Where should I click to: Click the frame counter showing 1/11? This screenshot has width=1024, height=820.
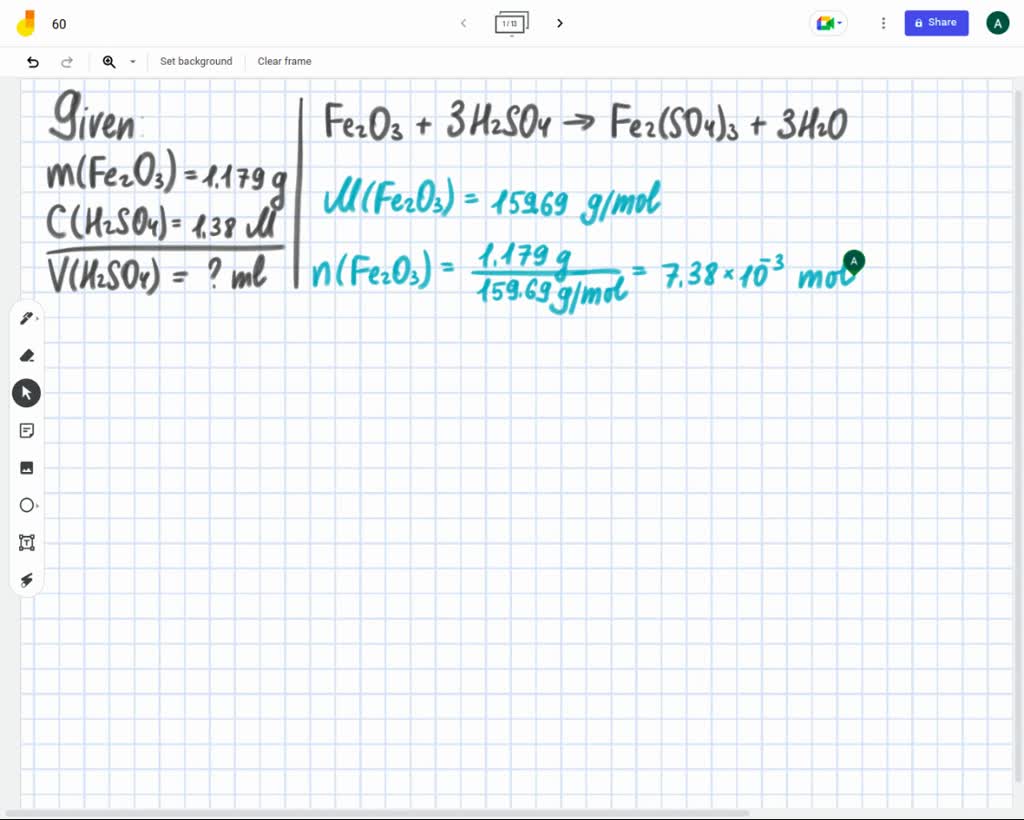click(x=511, y=23)
